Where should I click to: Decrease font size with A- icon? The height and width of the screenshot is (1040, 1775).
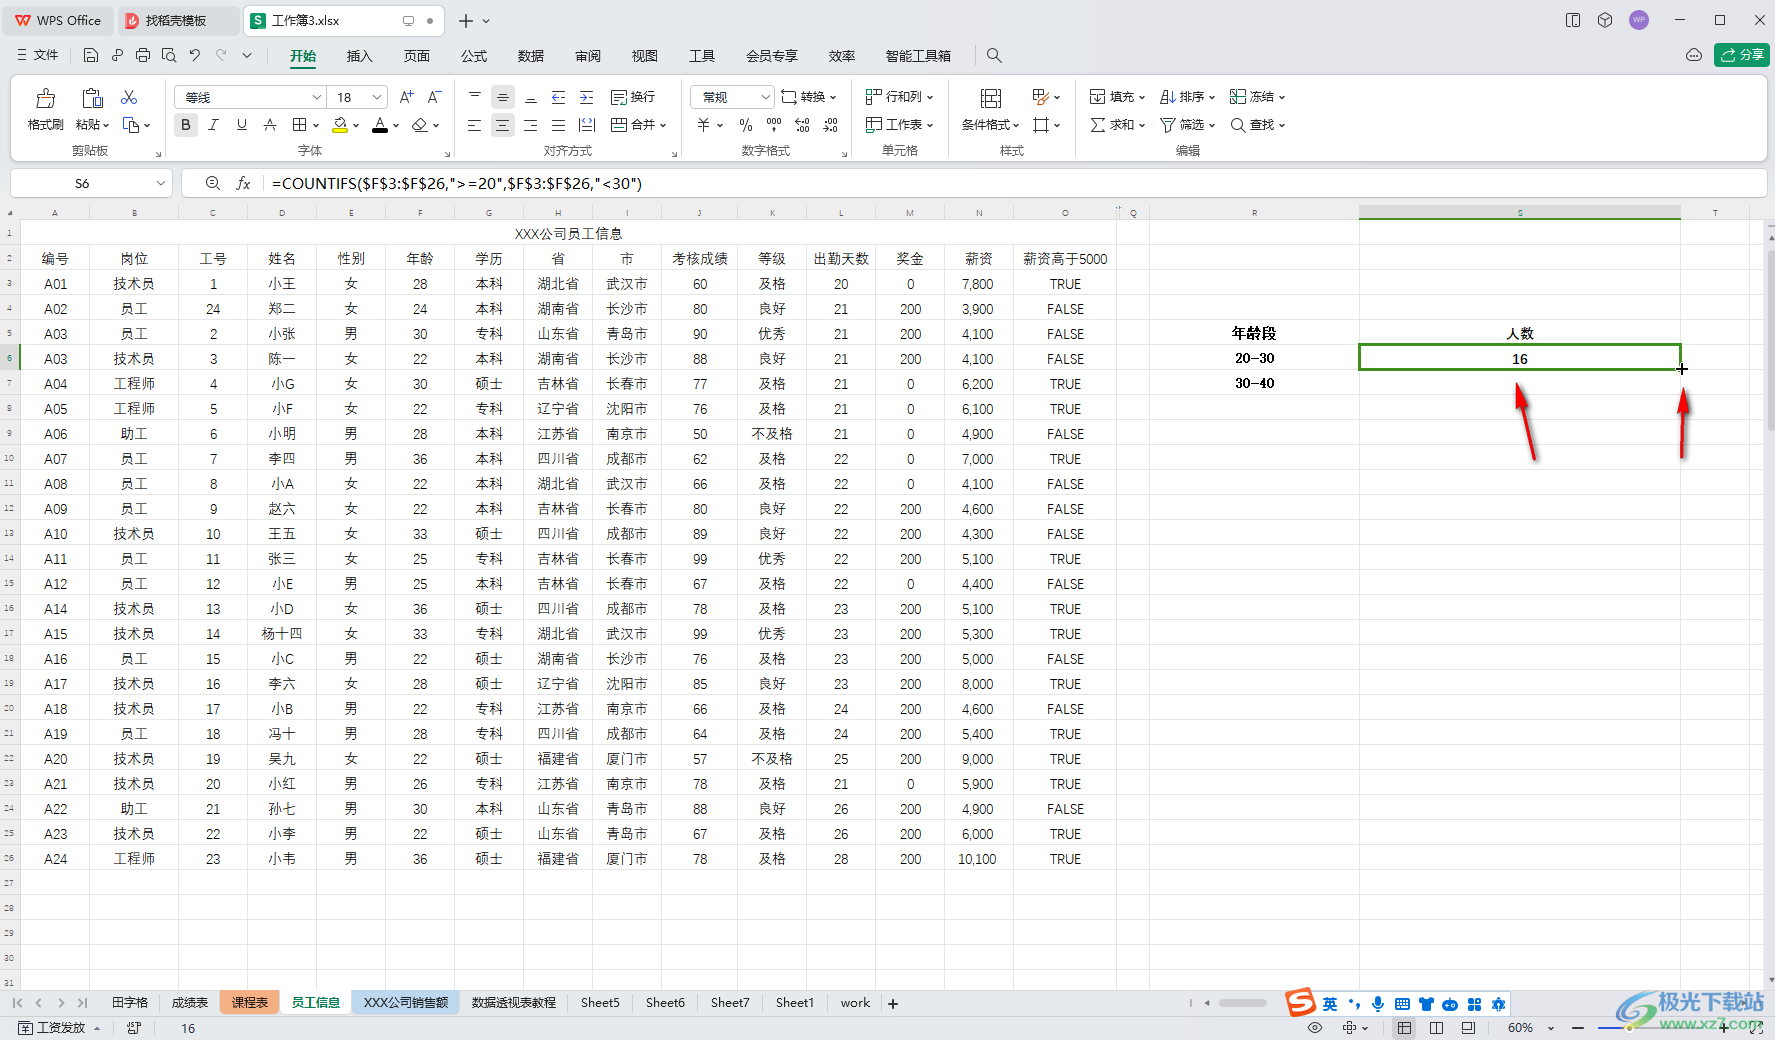point(434,97)
